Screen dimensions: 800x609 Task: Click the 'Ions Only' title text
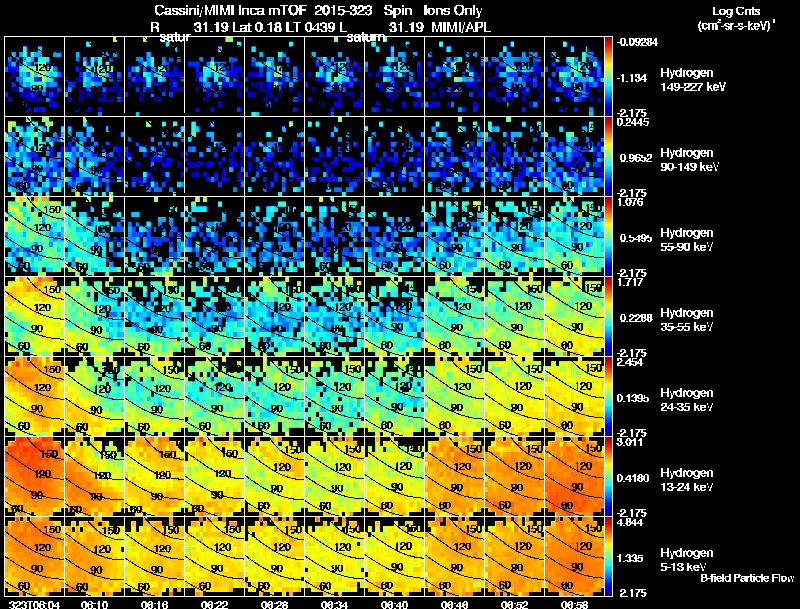click(x=453, y=10)
